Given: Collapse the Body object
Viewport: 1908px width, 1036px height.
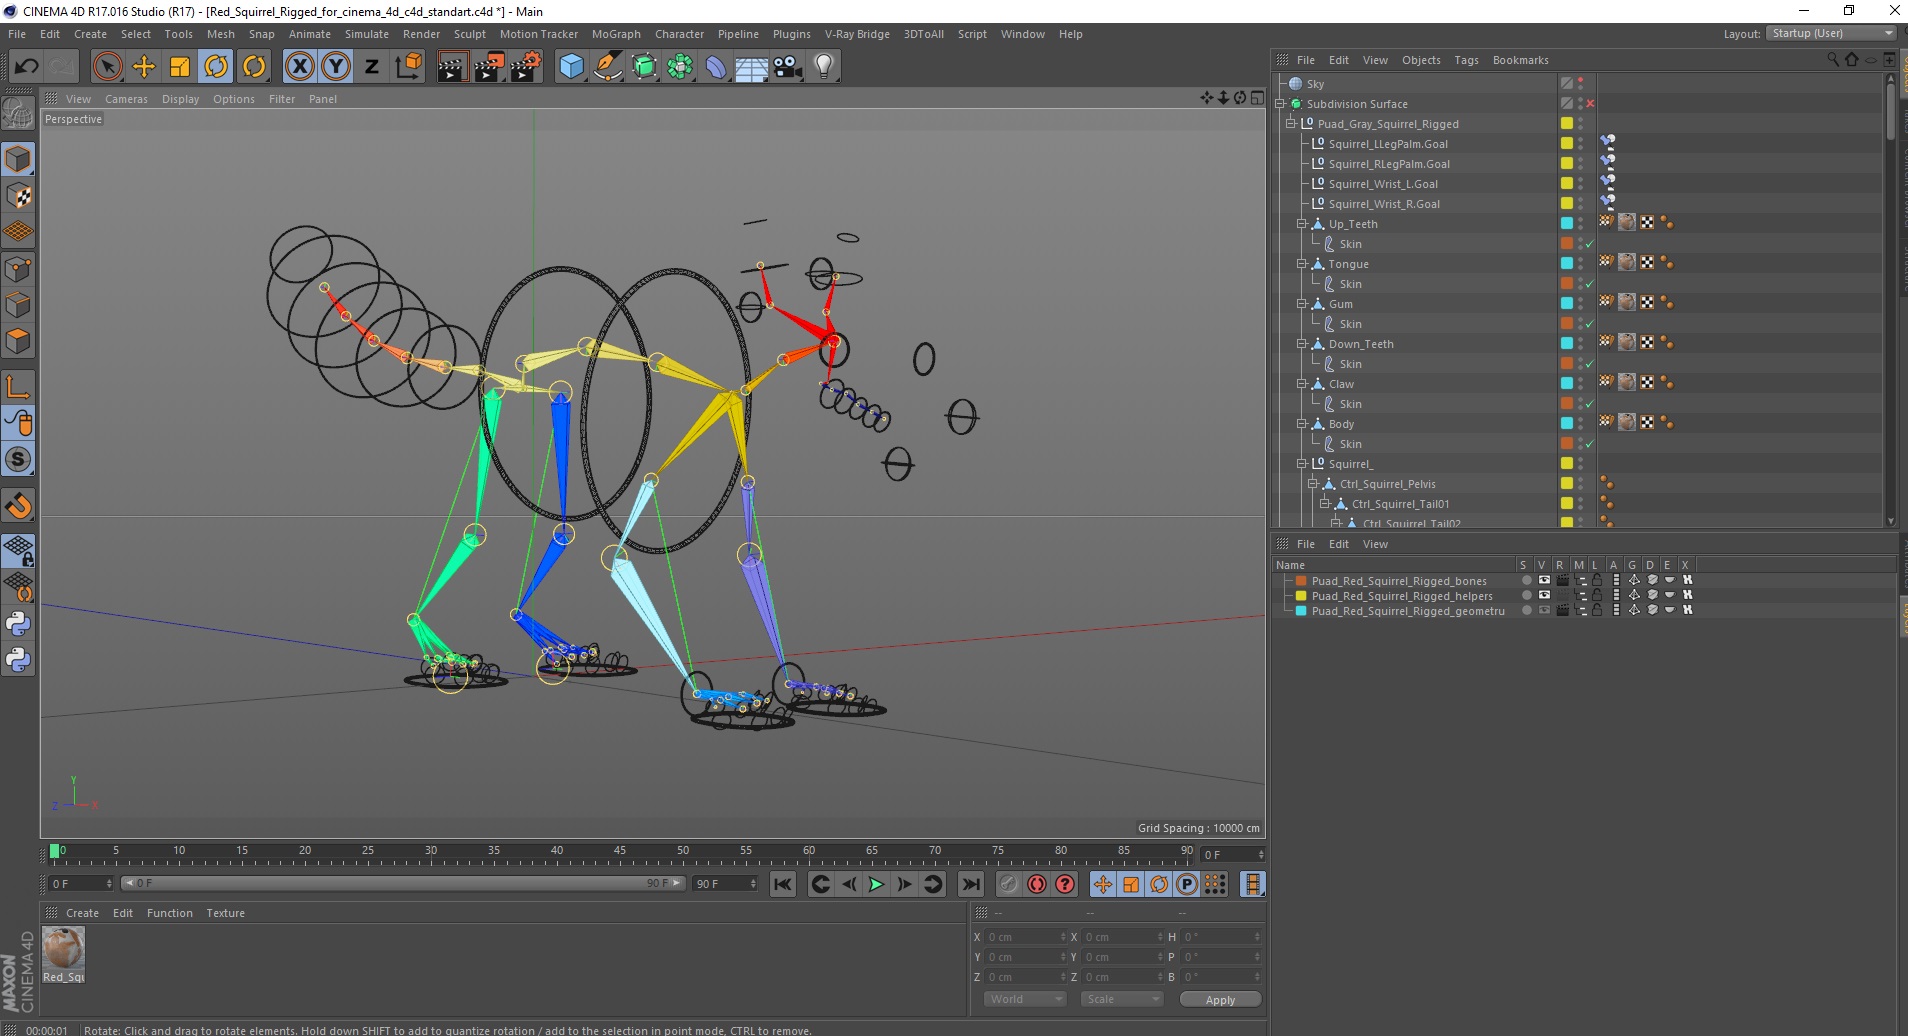Looking at the screenshot, I should [x=1302, y=424].
